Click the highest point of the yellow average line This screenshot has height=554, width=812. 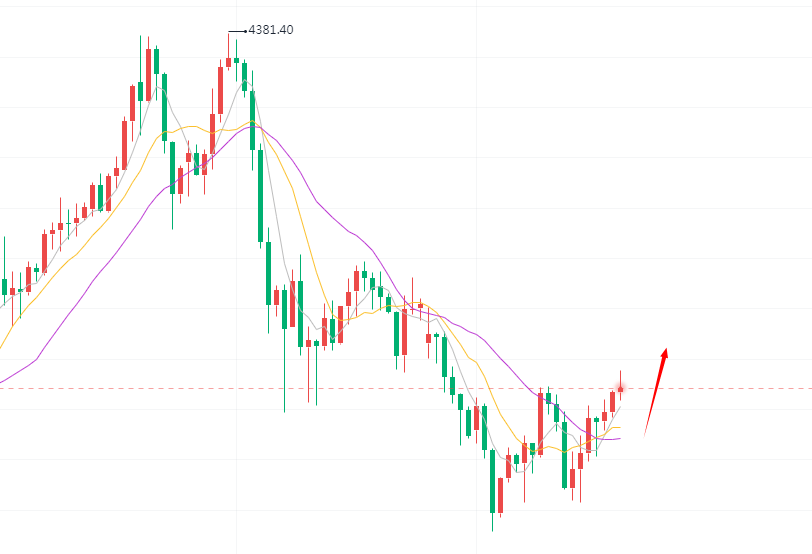pyautogui.click(x=252, y=123)
